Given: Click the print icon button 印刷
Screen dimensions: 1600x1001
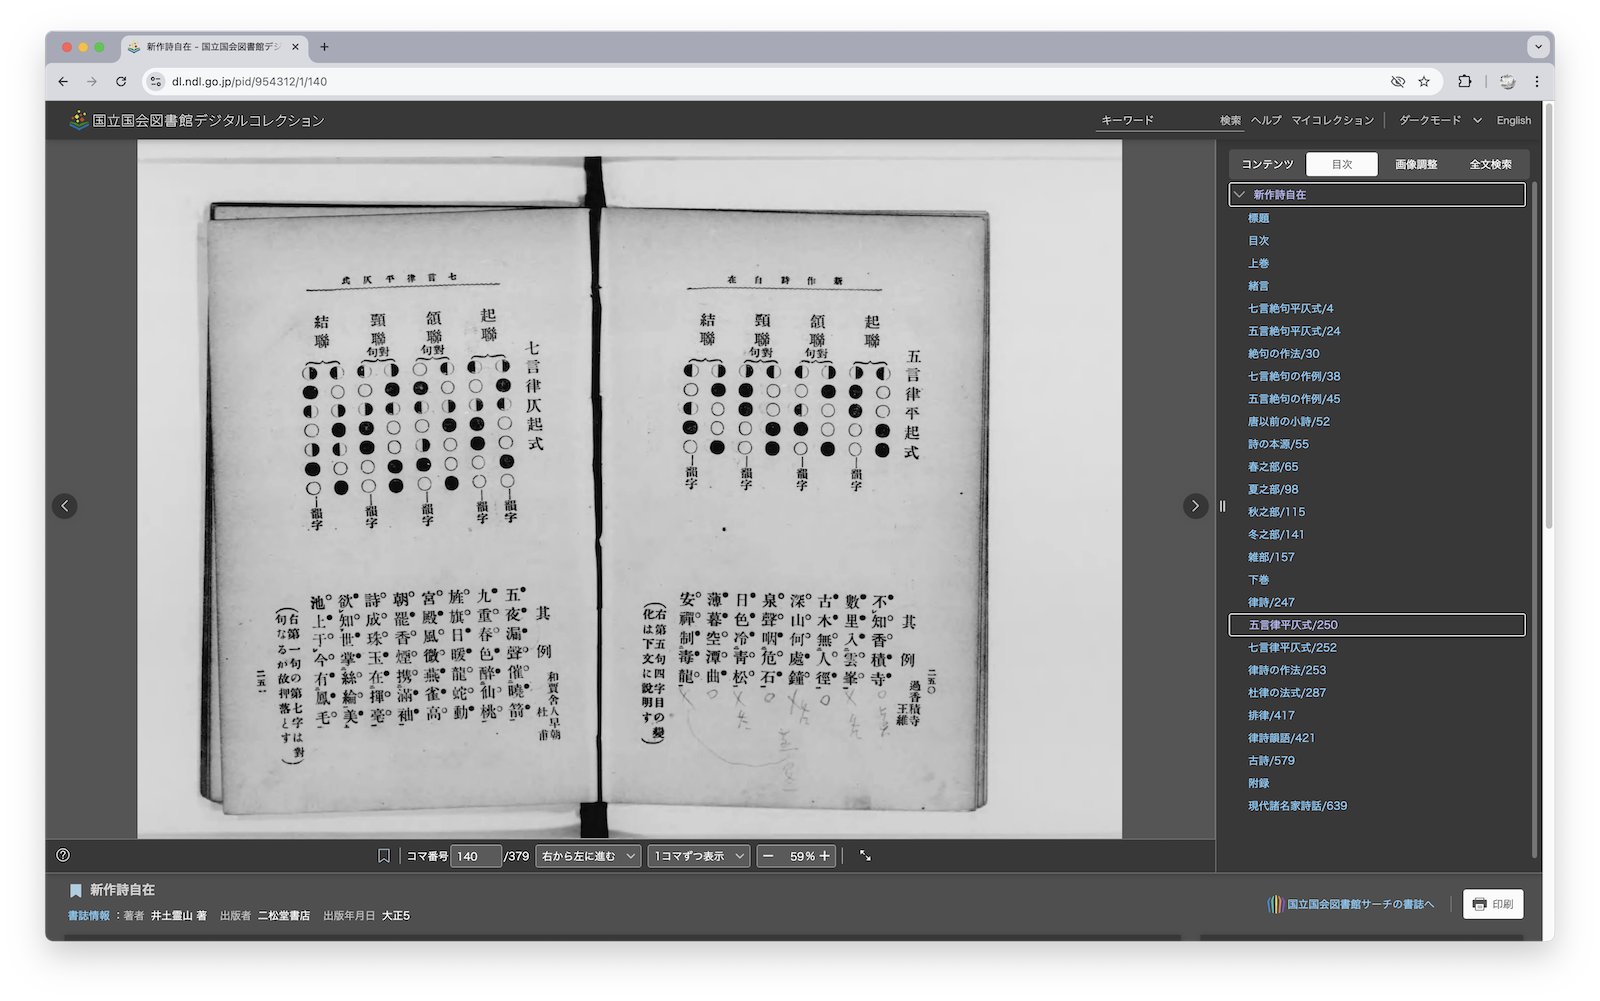Looking at the screenshot, I should (1493, 904).
